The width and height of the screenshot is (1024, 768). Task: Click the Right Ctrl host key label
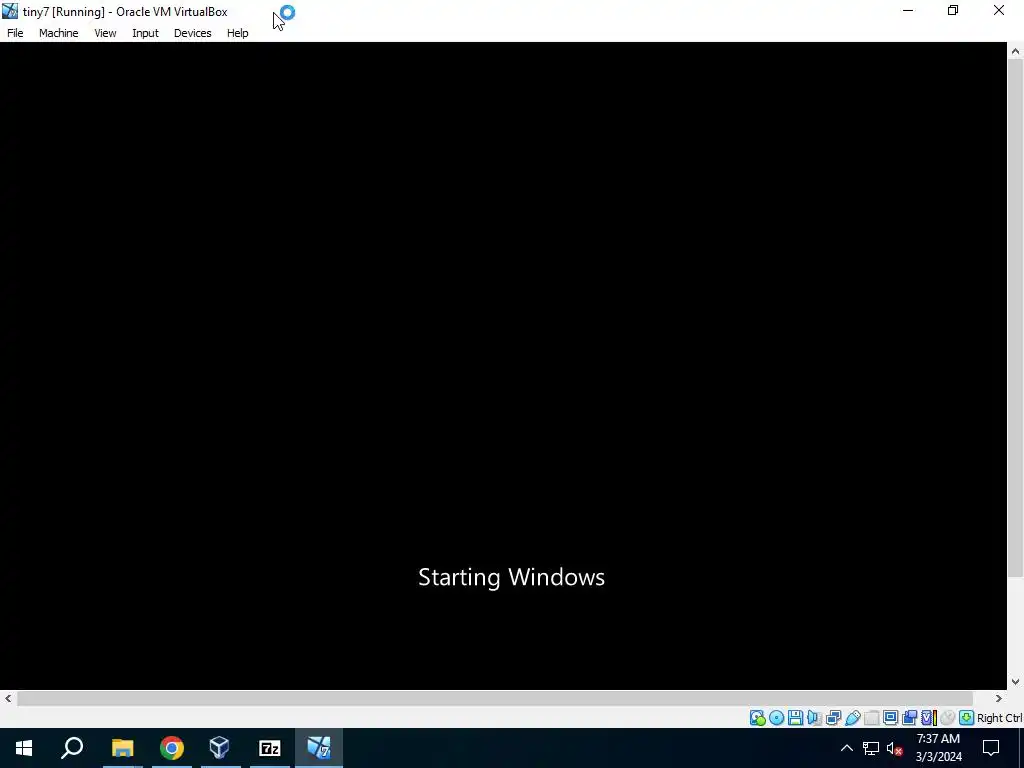[999, 718]
